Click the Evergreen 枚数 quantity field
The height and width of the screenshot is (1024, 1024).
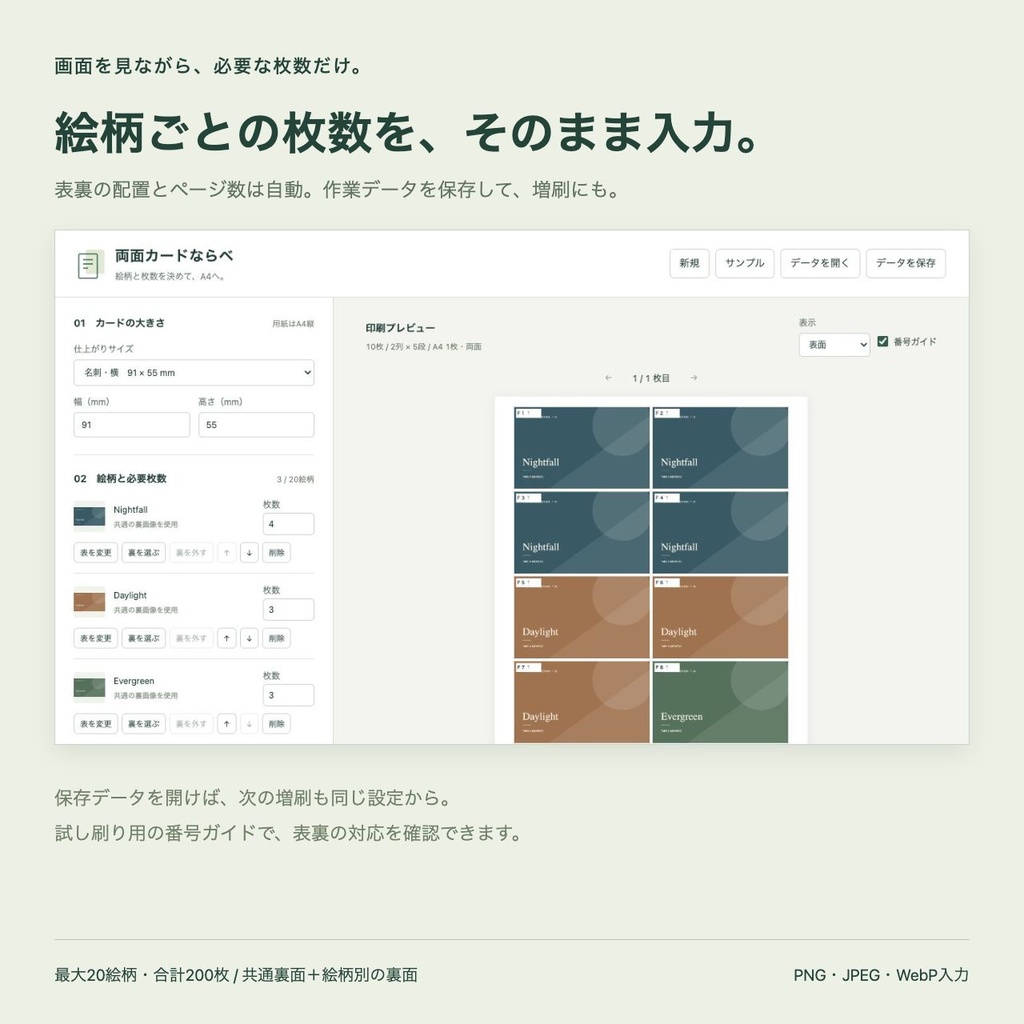tap(288, 695)
